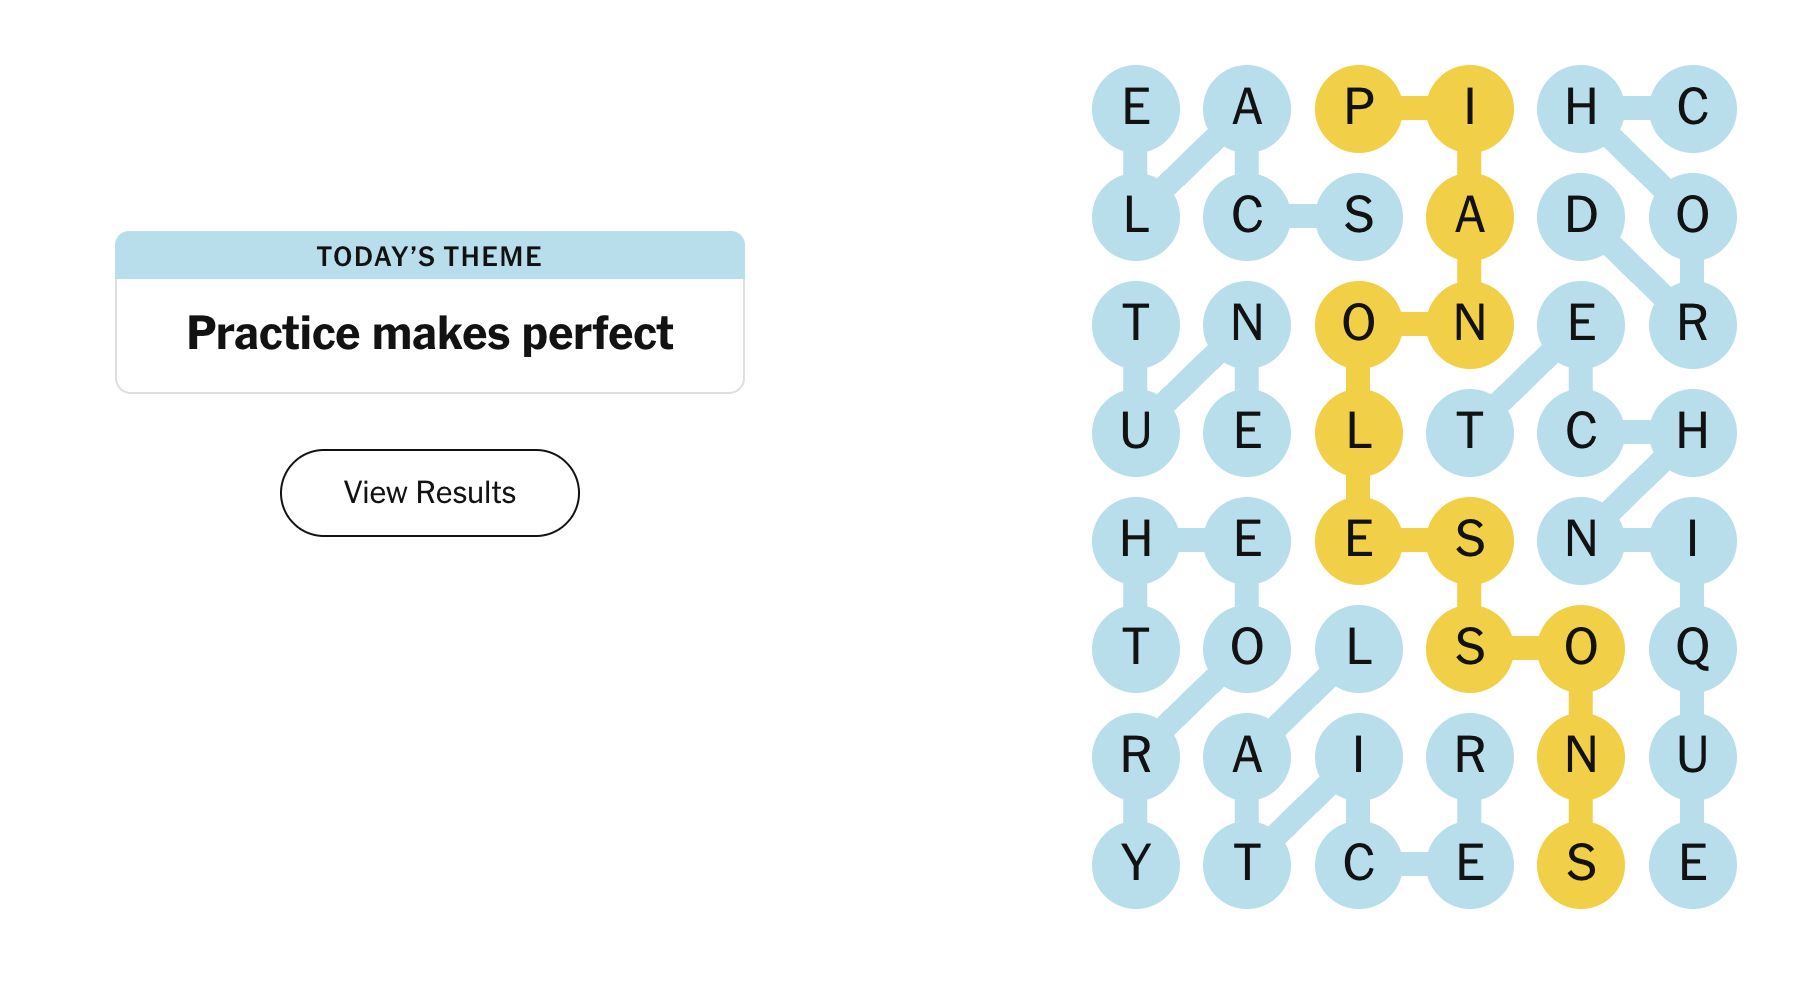Image resolution: width=1812 pixels, height=988 pixels.
Task: Select the letter Y tile
Action: [1136, 864]
